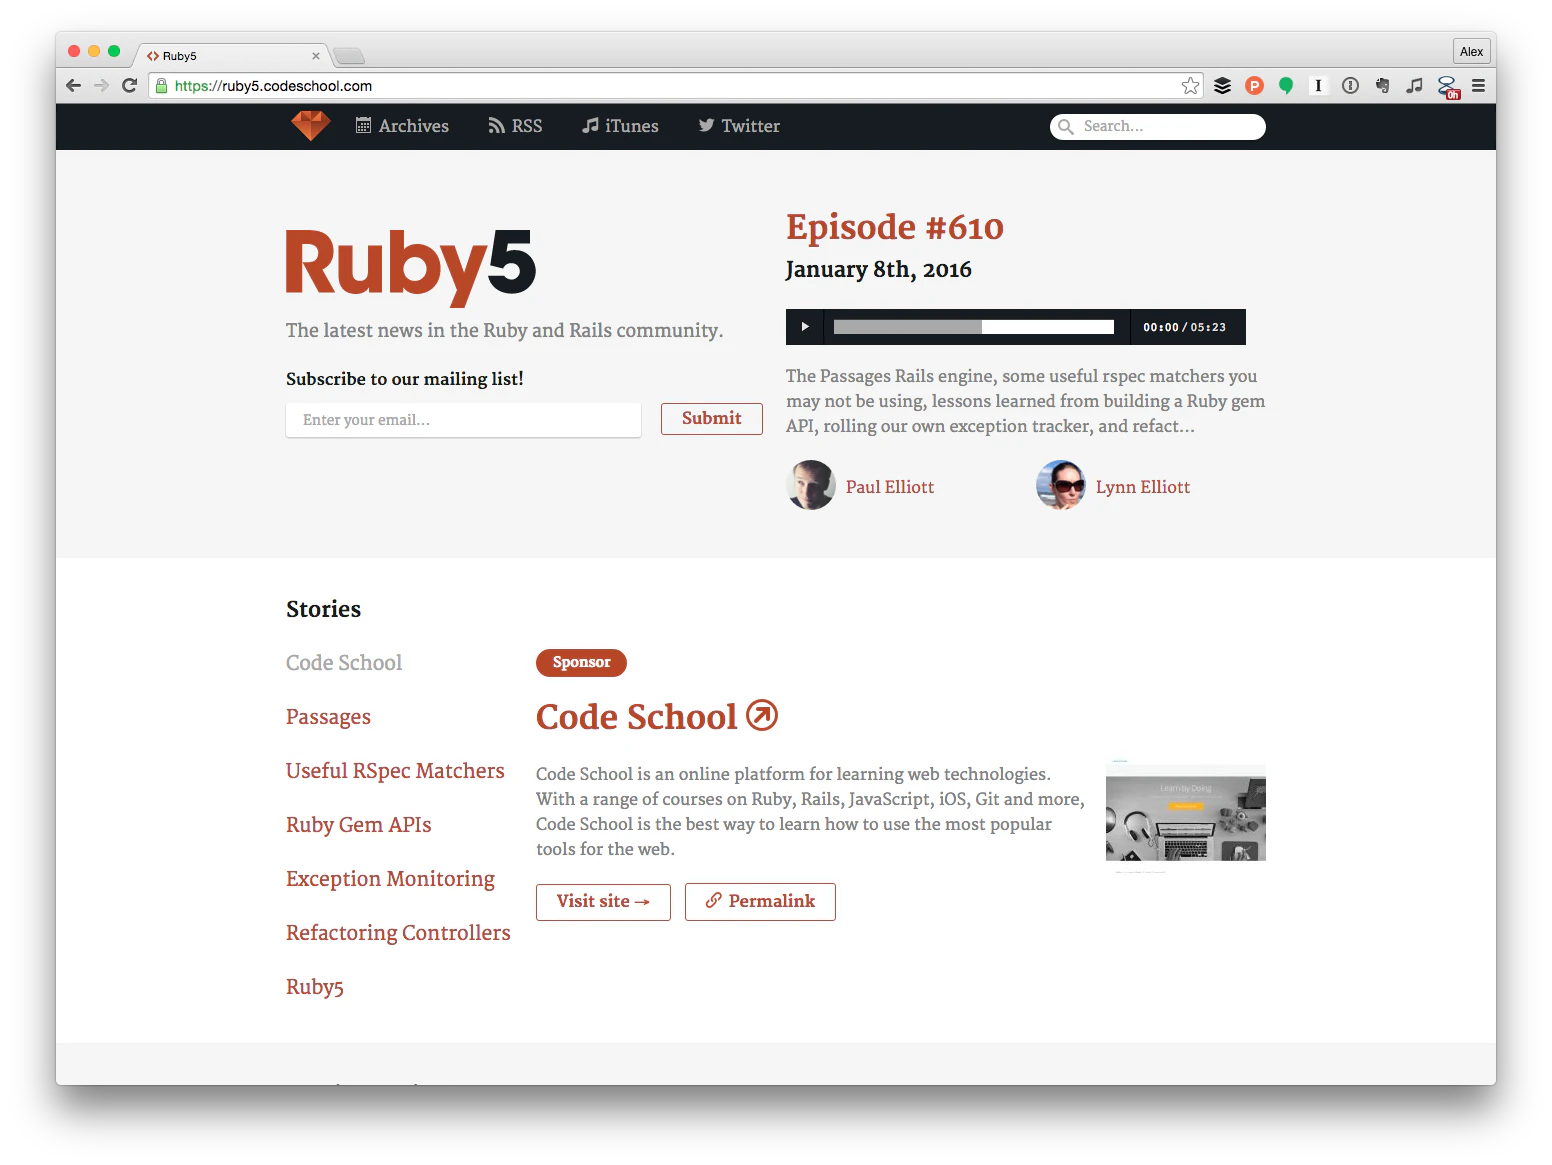Viewport: 1552px width, 1165px height.
Task: Click the 1Password circular extension icon
Action: pyautogui.click(x=1350, y=86)
